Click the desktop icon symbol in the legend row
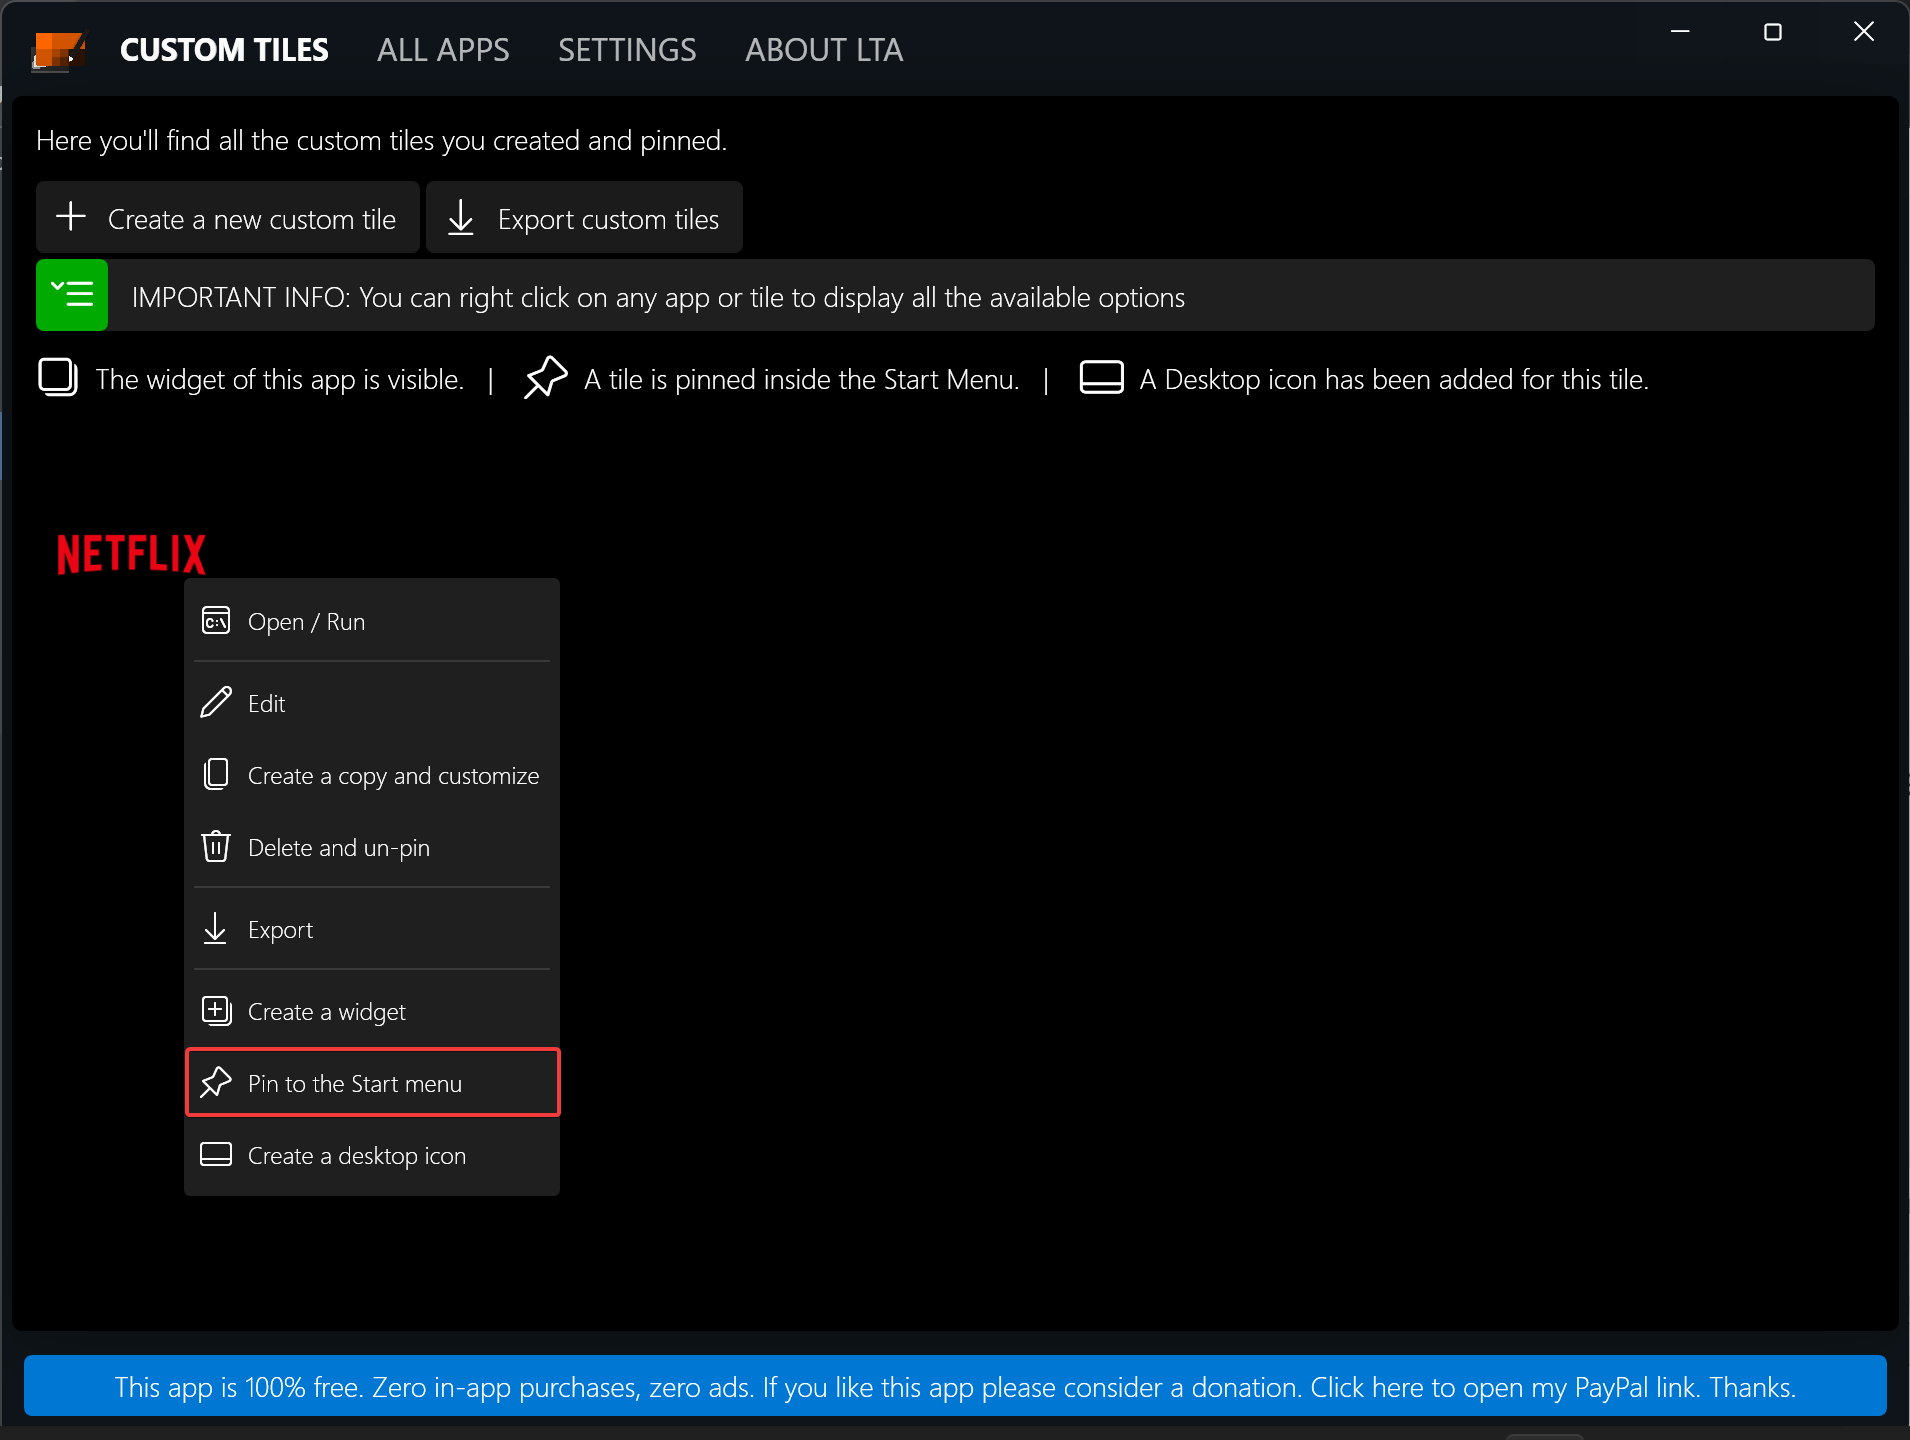Viewport: 1910px width, 1440px height. (x=1102, y=378)
